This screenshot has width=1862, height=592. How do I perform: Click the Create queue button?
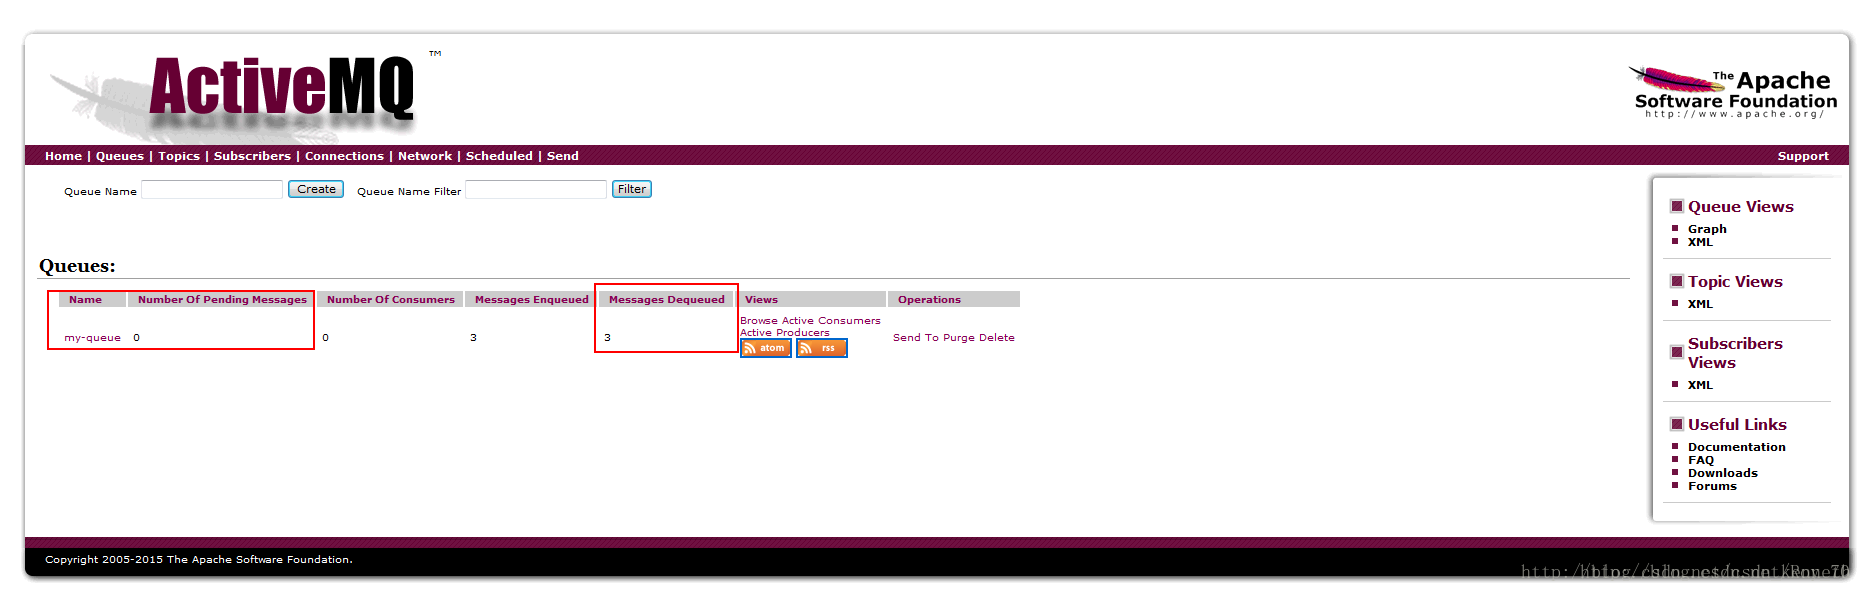(x=316, y=189)
